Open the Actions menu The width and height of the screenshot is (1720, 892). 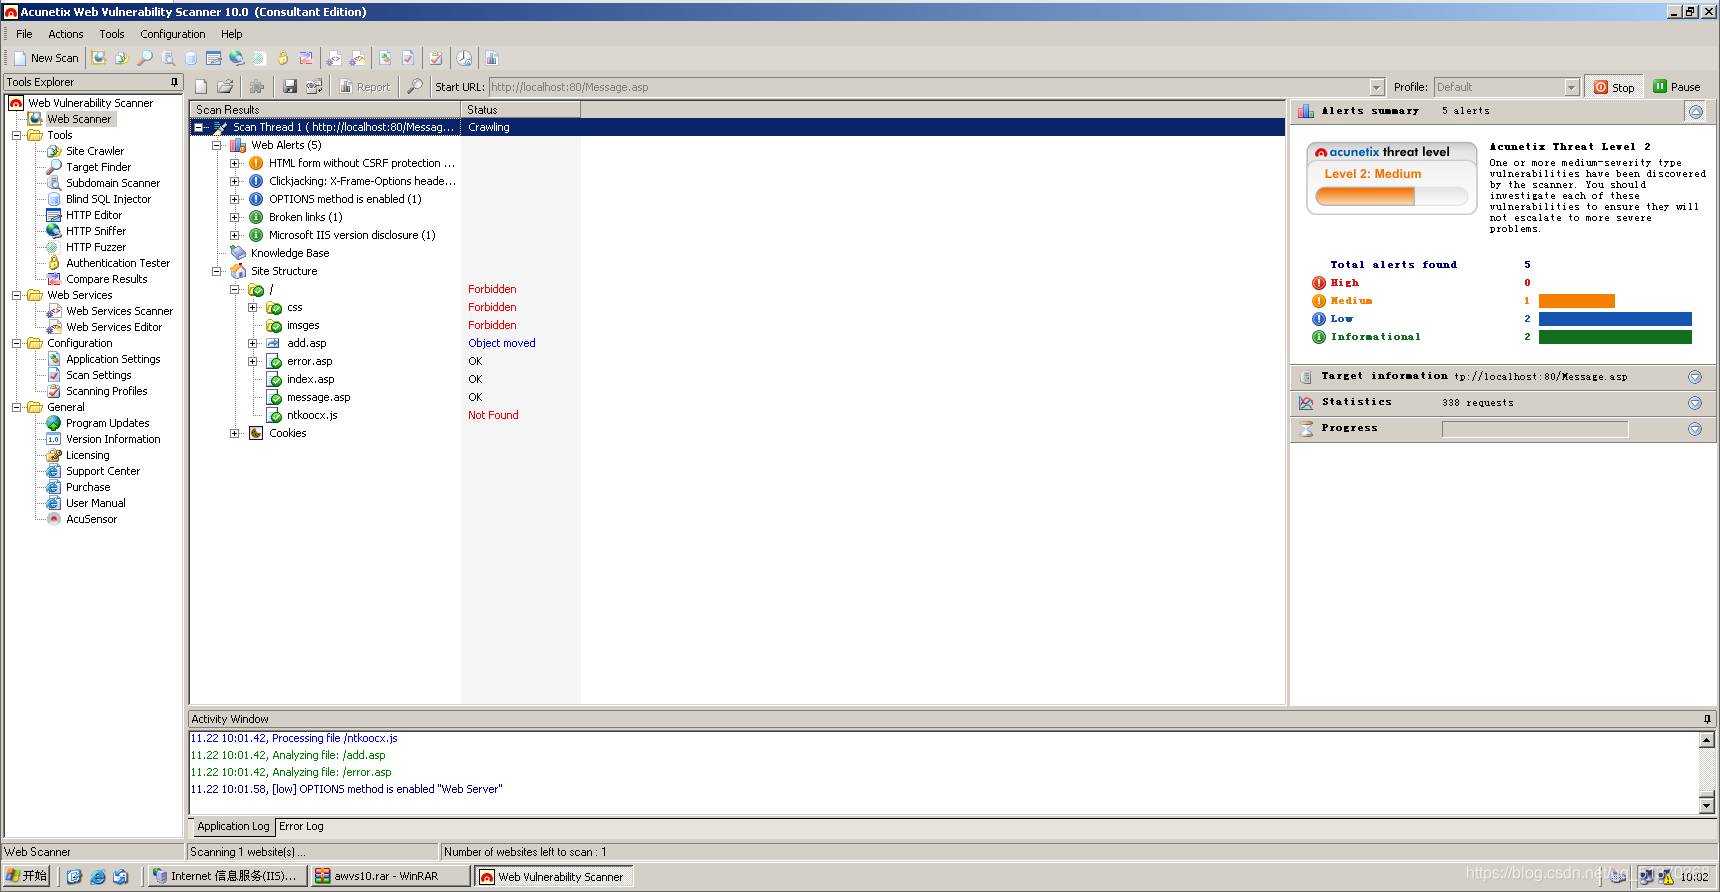pyautogui.click(x=66, y=34)
